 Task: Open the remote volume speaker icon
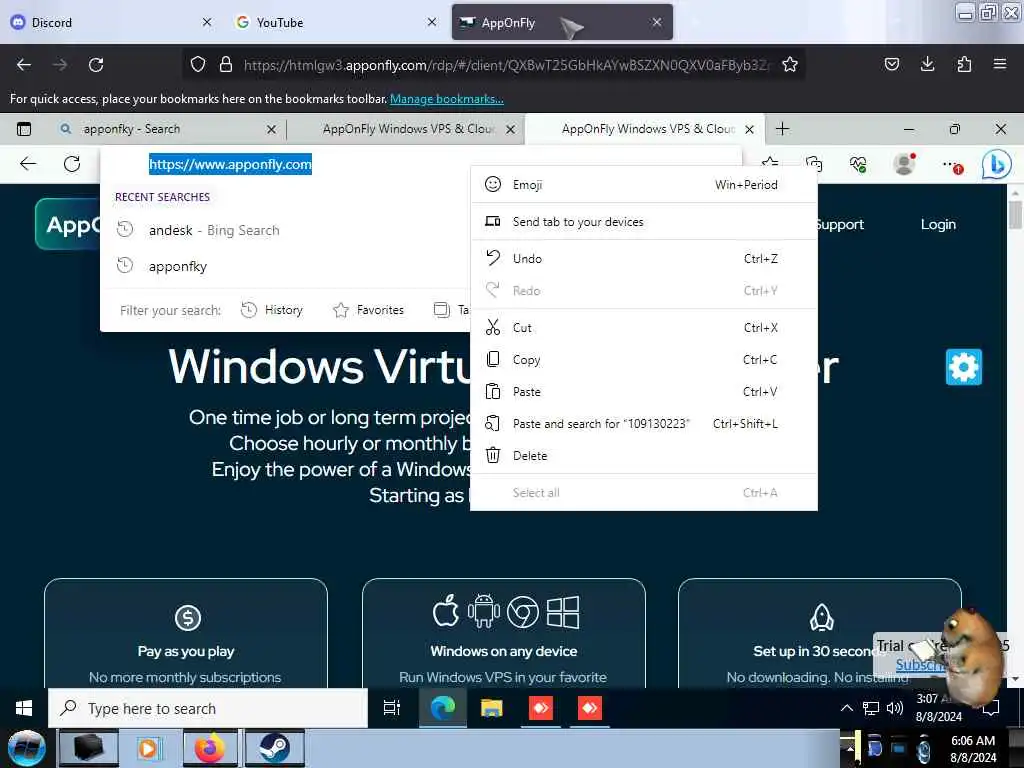click(895, 708)
